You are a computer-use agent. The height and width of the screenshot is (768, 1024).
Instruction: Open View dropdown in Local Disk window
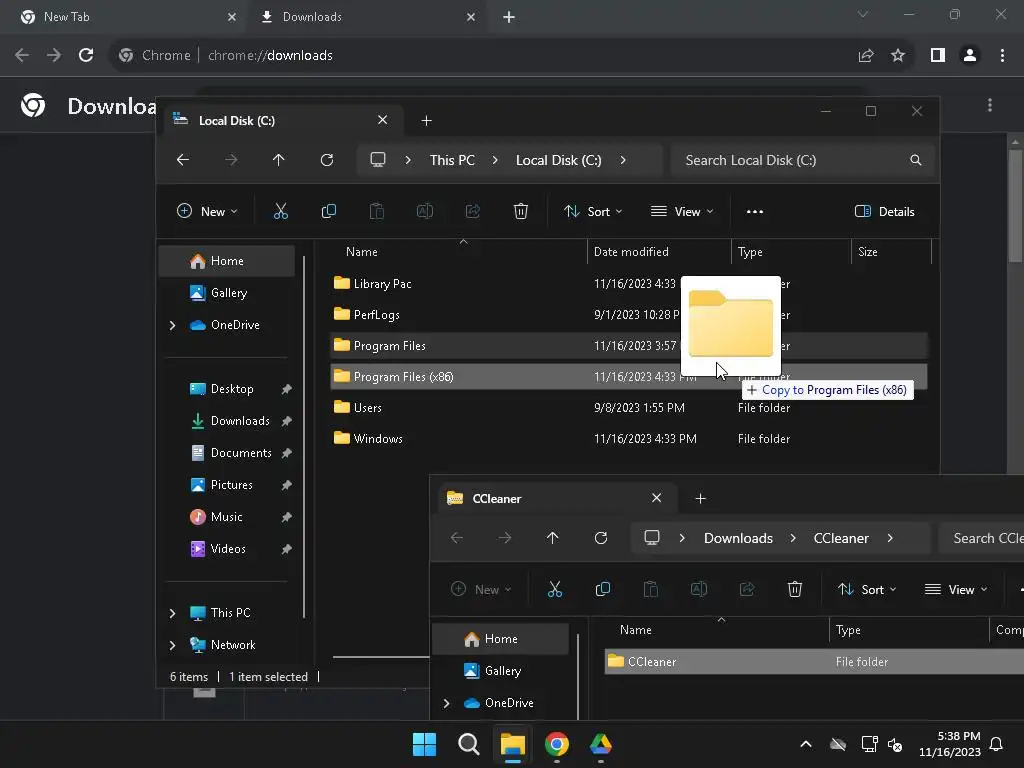coord(682,212)
